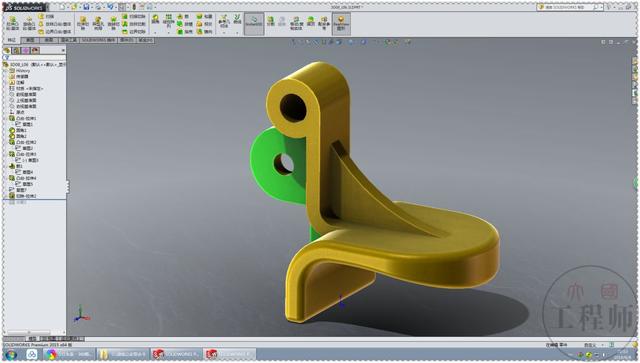This screenshot has width=640, height=363.
Task: Open the PropertyManager tab
Action: [16, 50]
